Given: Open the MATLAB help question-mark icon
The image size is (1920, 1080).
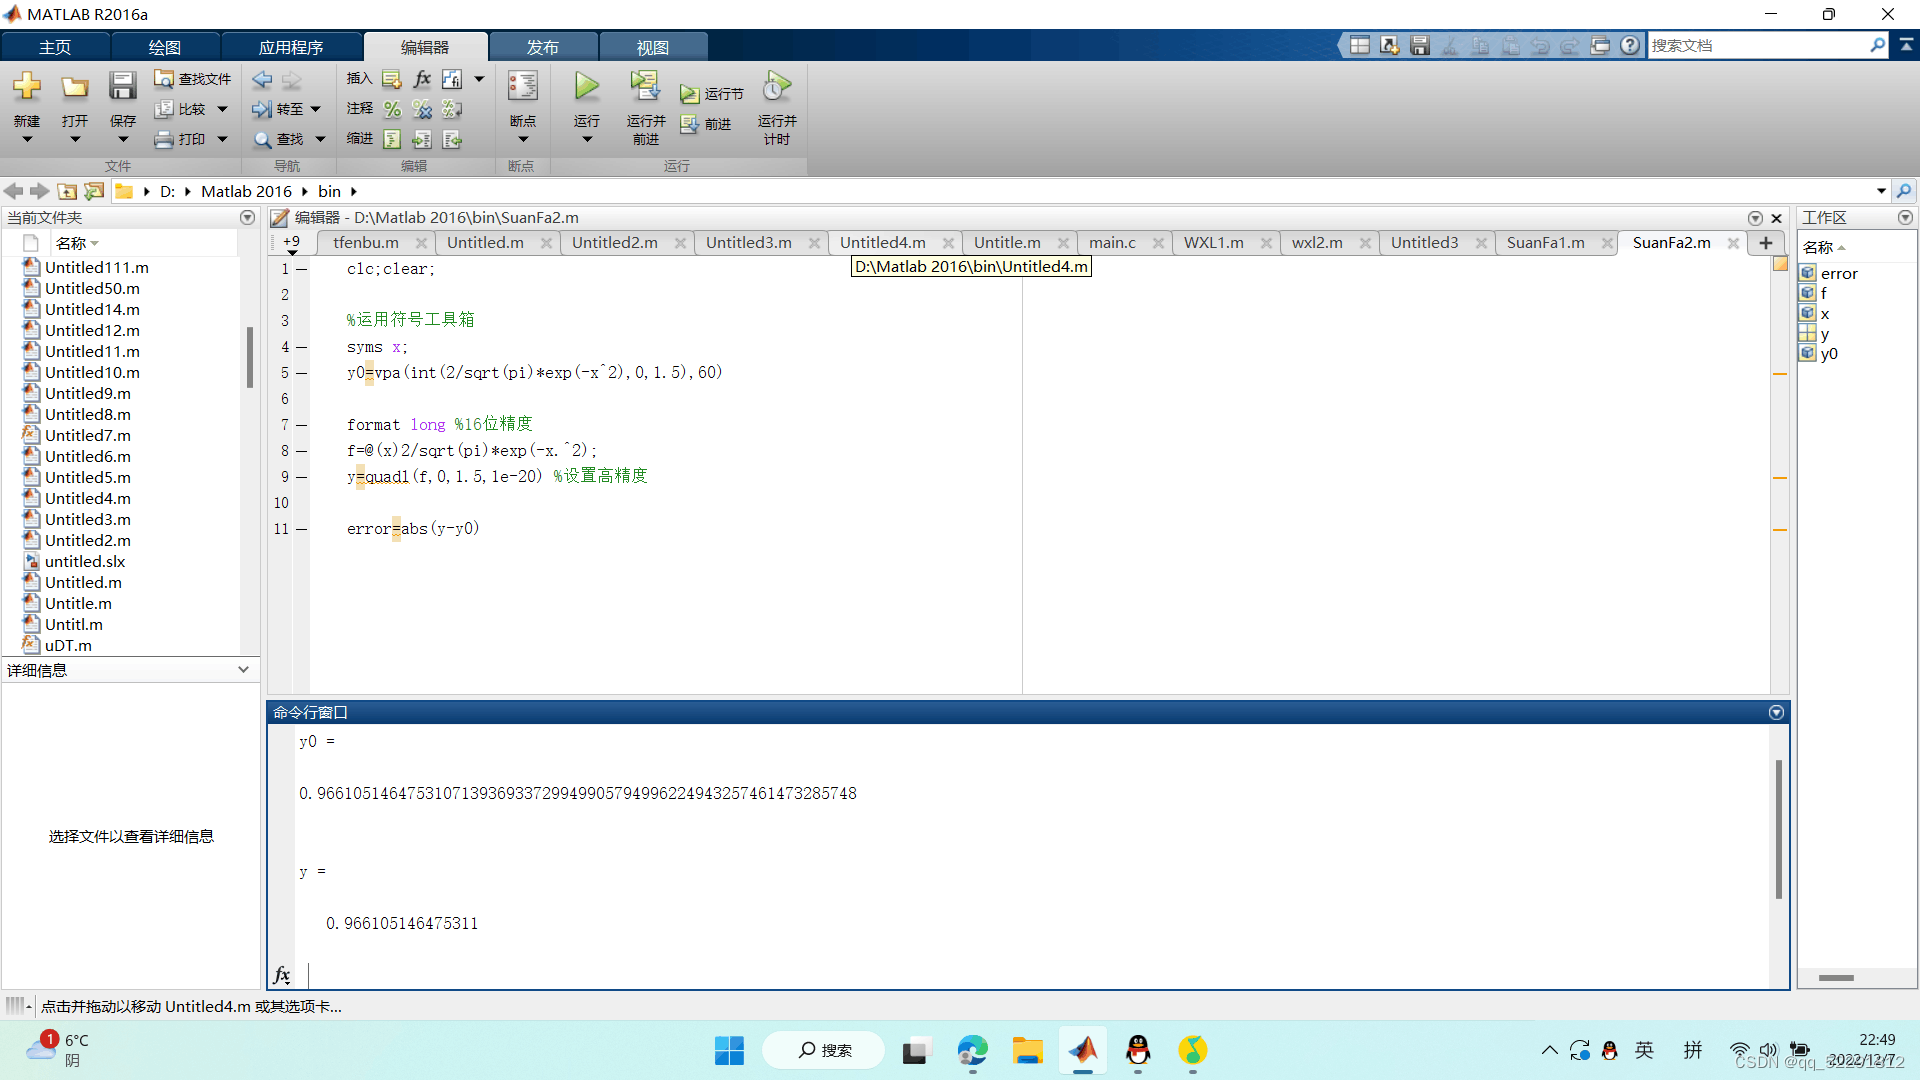Looking at the screenshot, I should coord(1630,45).
